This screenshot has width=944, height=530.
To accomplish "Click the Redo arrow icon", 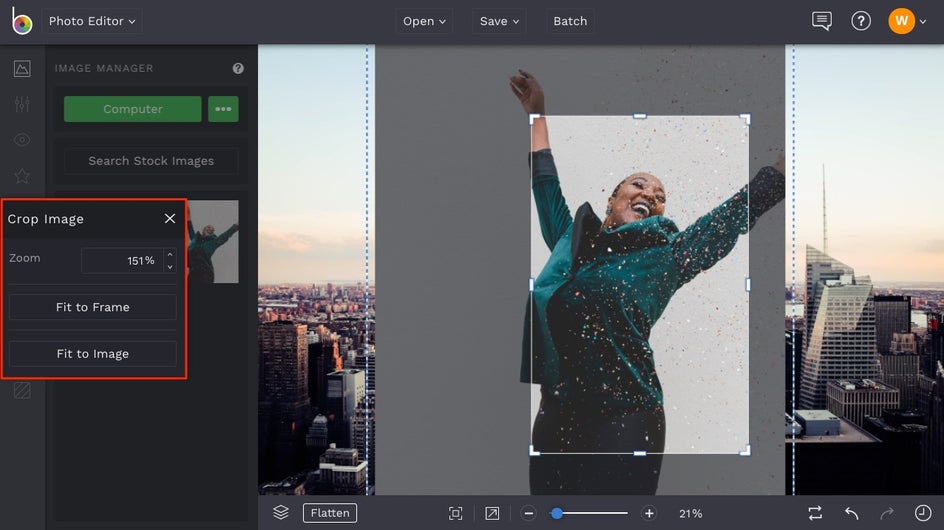I will [x=887, y=513].
